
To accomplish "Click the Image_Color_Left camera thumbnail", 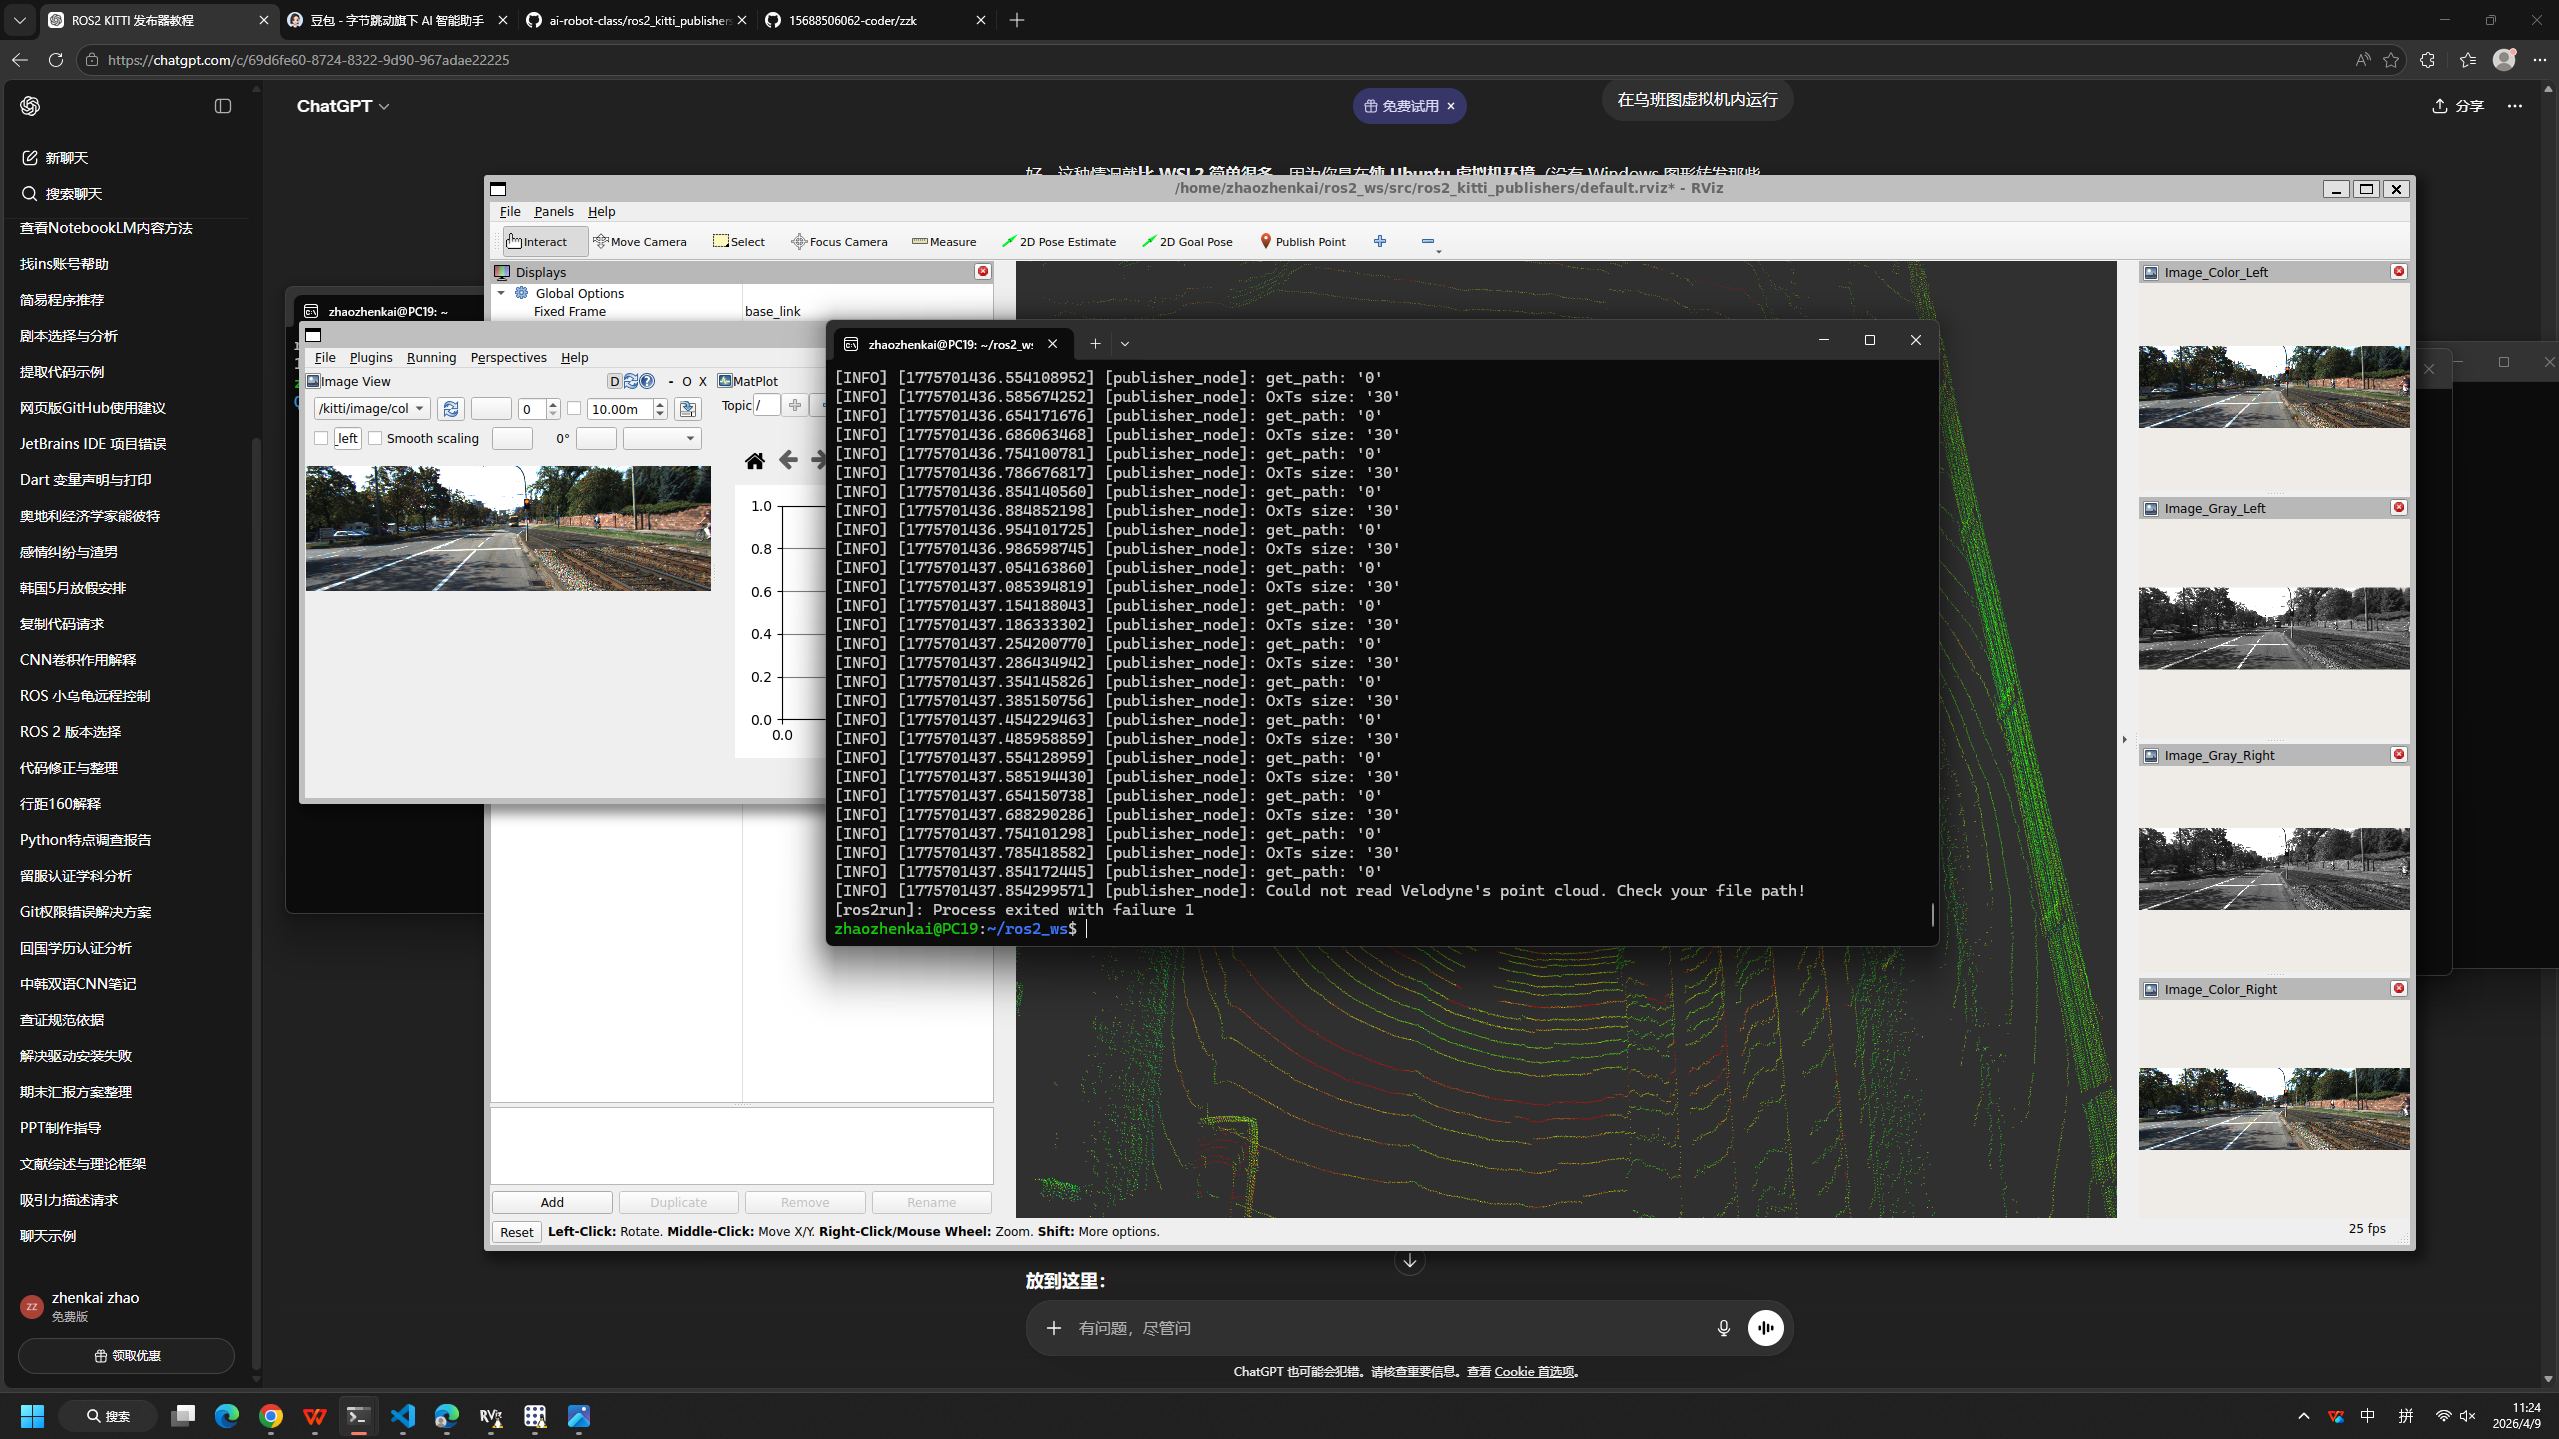I will (x=2274, y=387).
